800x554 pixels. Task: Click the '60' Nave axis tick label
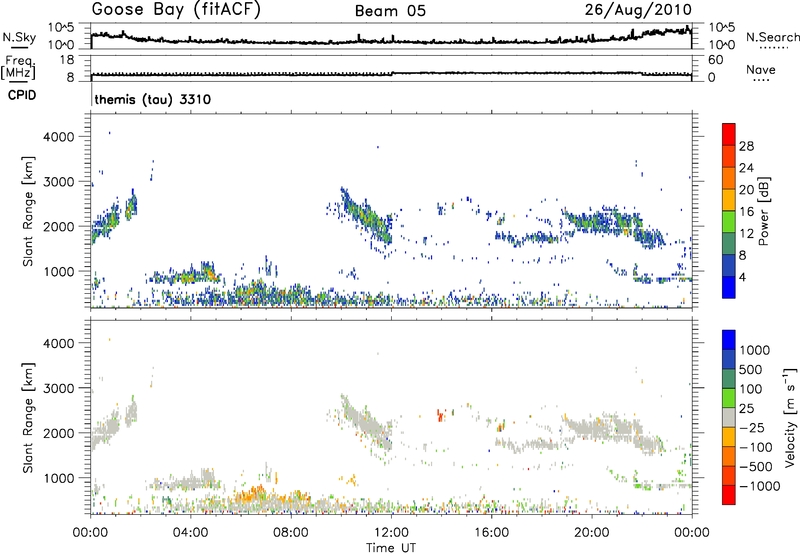click(715, 60)
